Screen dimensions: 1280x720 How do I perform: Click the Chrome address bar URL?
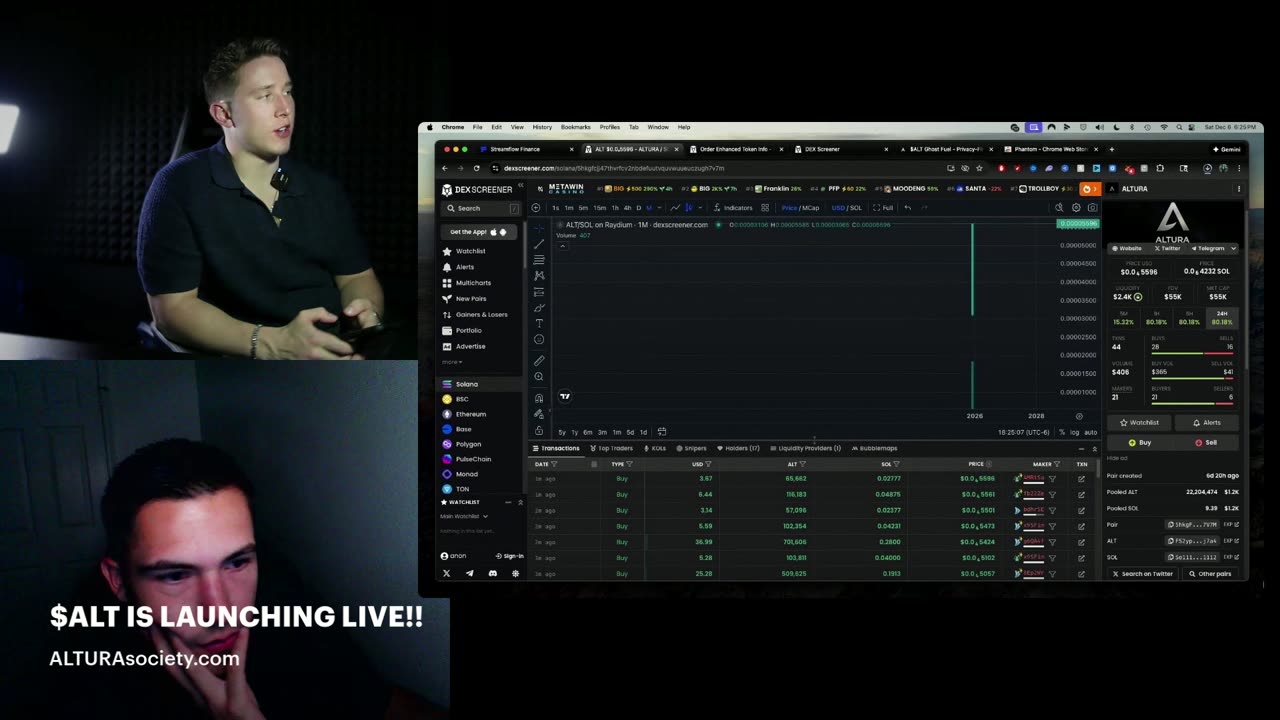pyautogui.click(x=614, y=168)
